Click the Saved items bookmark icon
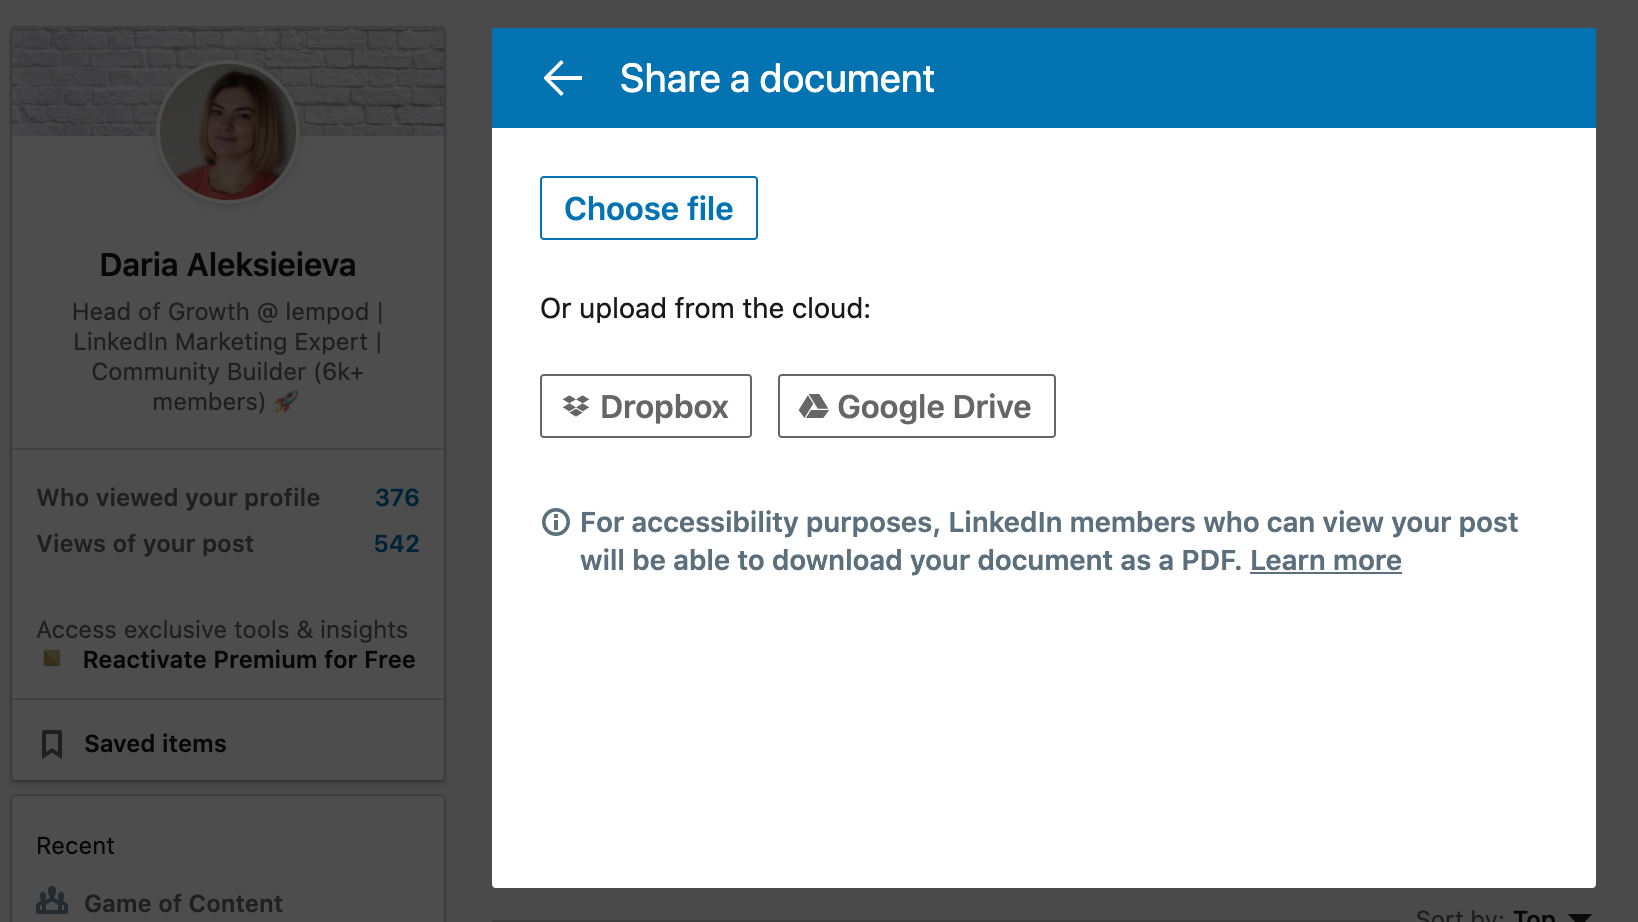1638x922 pixels. tap(51, 742)
